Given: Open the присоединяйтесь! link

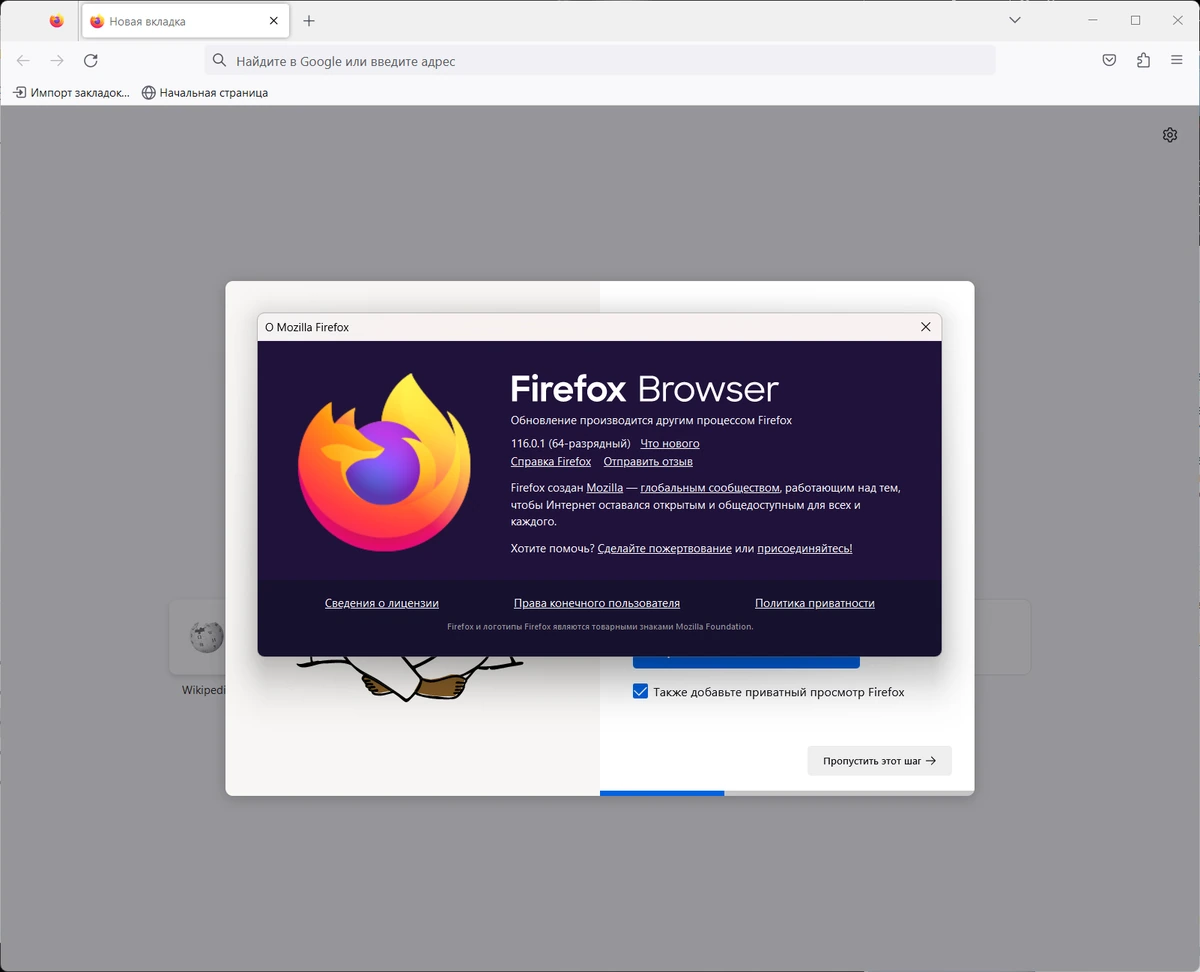Looking at the screenshot, I should tap(805, 549).
